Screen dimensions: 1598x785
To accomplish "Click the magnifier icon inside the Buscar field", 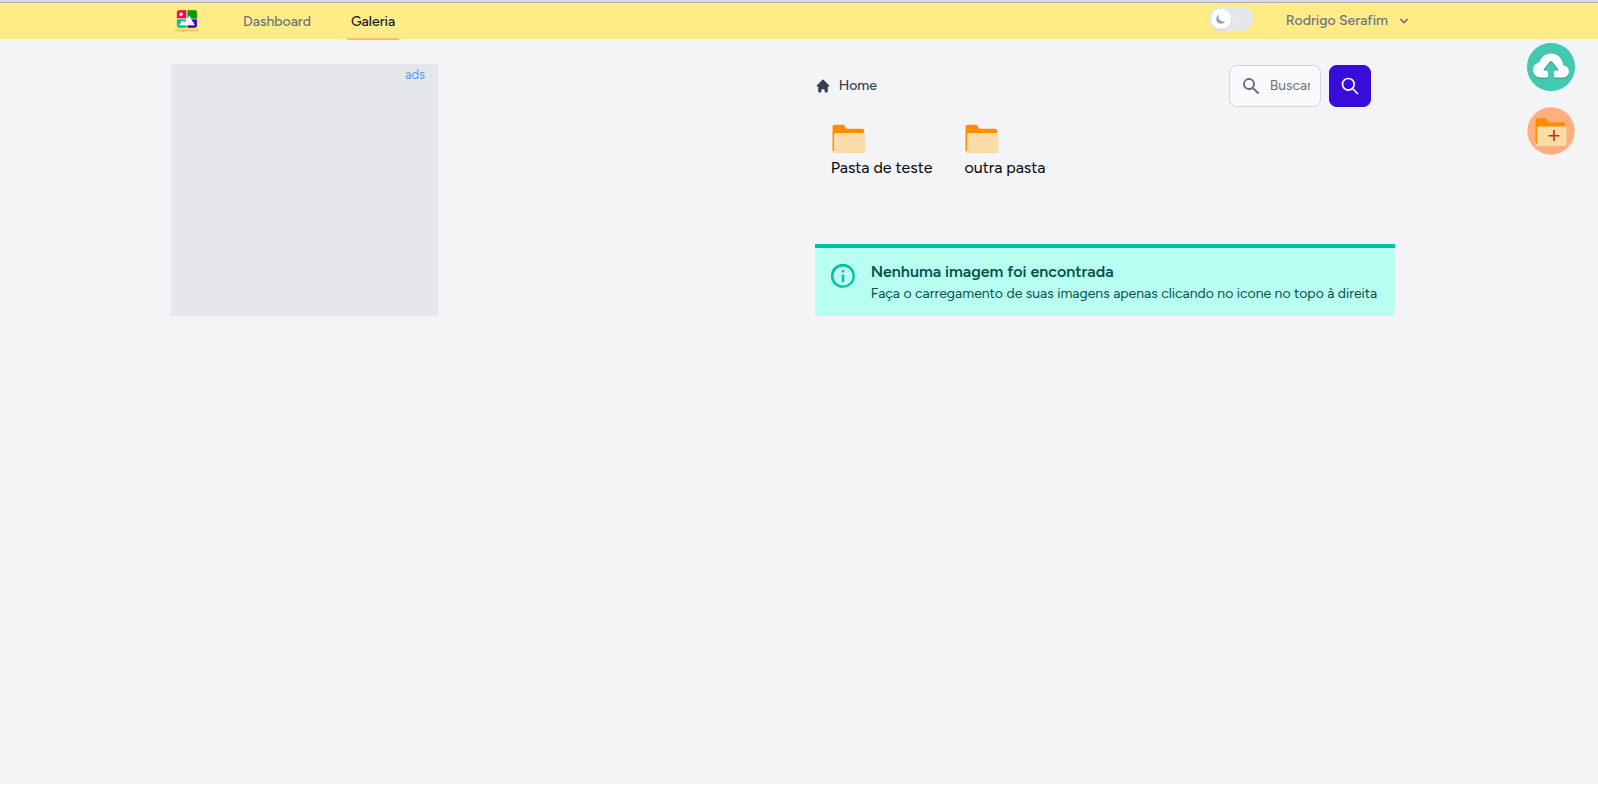I will (1251, 86).
